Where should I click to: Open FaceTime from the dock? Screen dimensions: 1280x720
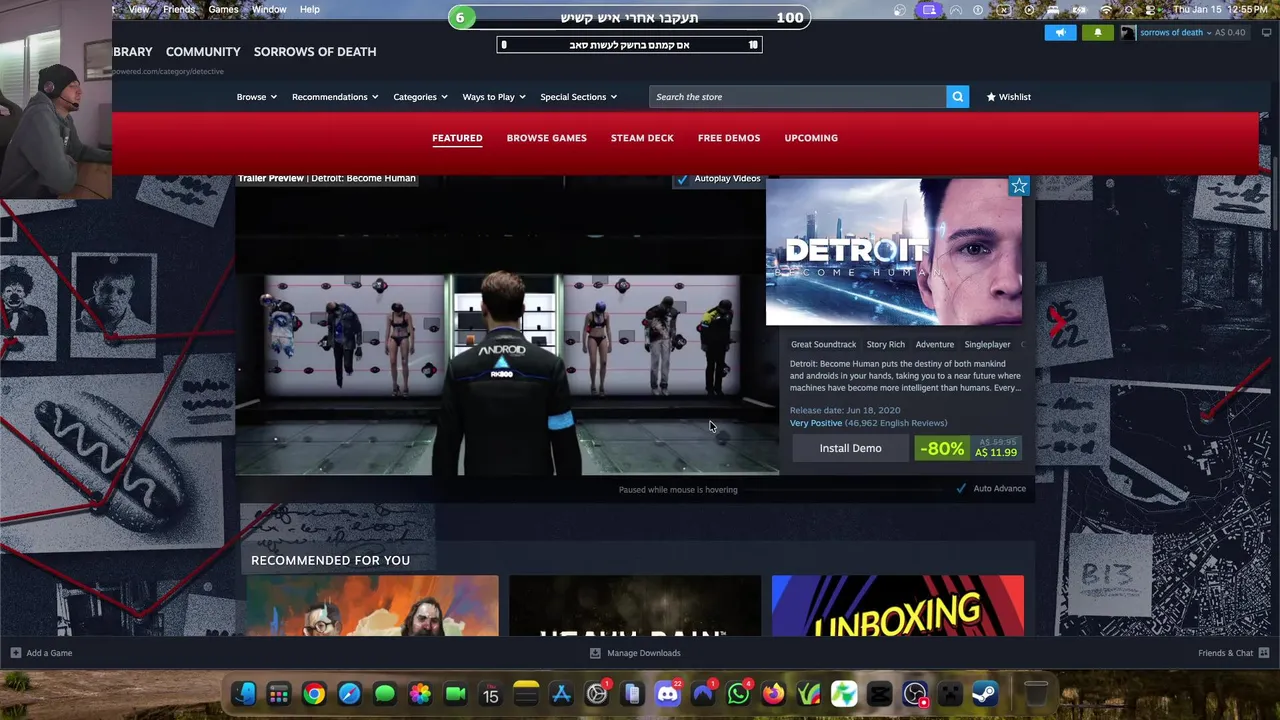coord(455,694)
